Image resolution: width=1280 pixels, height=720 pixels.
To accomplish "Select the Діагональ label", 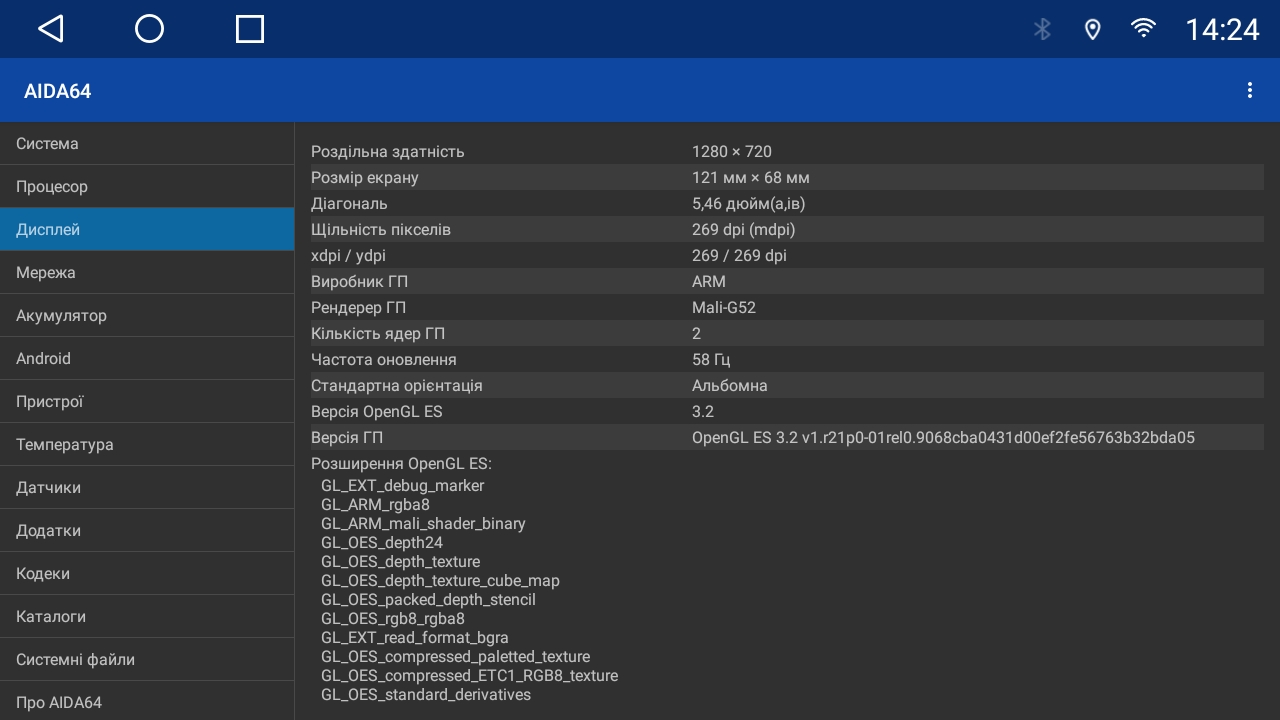I will pyautogui.click(x=349, y=204).
